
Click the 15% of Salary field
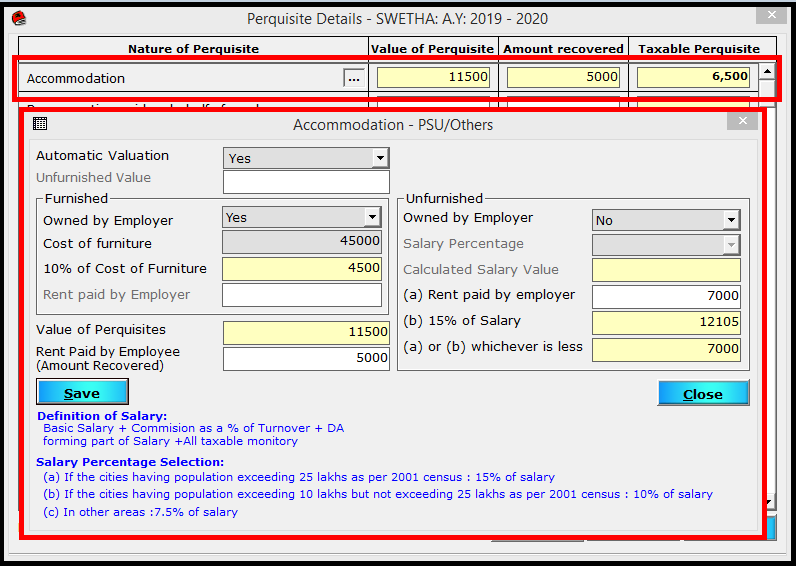[x=666, y=322]
